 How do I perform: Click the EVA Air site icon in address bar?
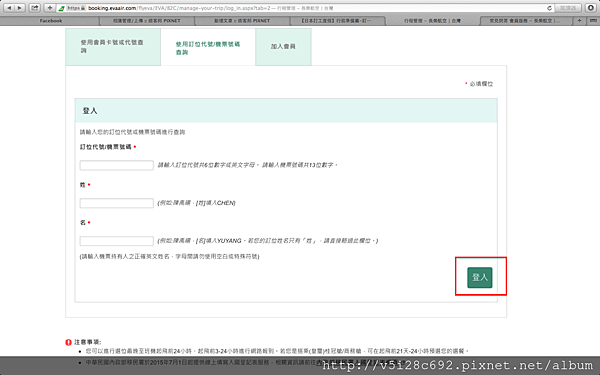click(61, 8)
